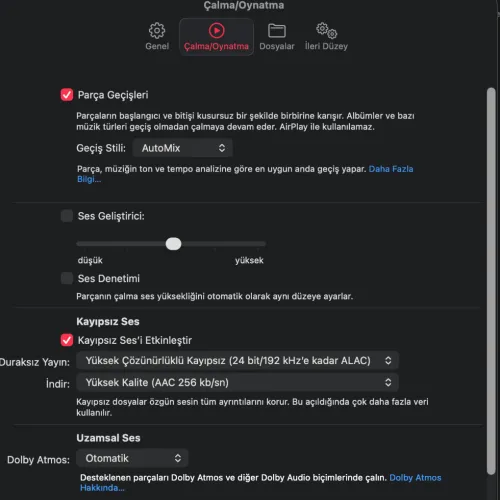Image resolution: width=500 pixels, height=500 pixels.
Task: Enable the Ses Denetimi checkbox
Action: pyautogui.click(x=67, y=278)
